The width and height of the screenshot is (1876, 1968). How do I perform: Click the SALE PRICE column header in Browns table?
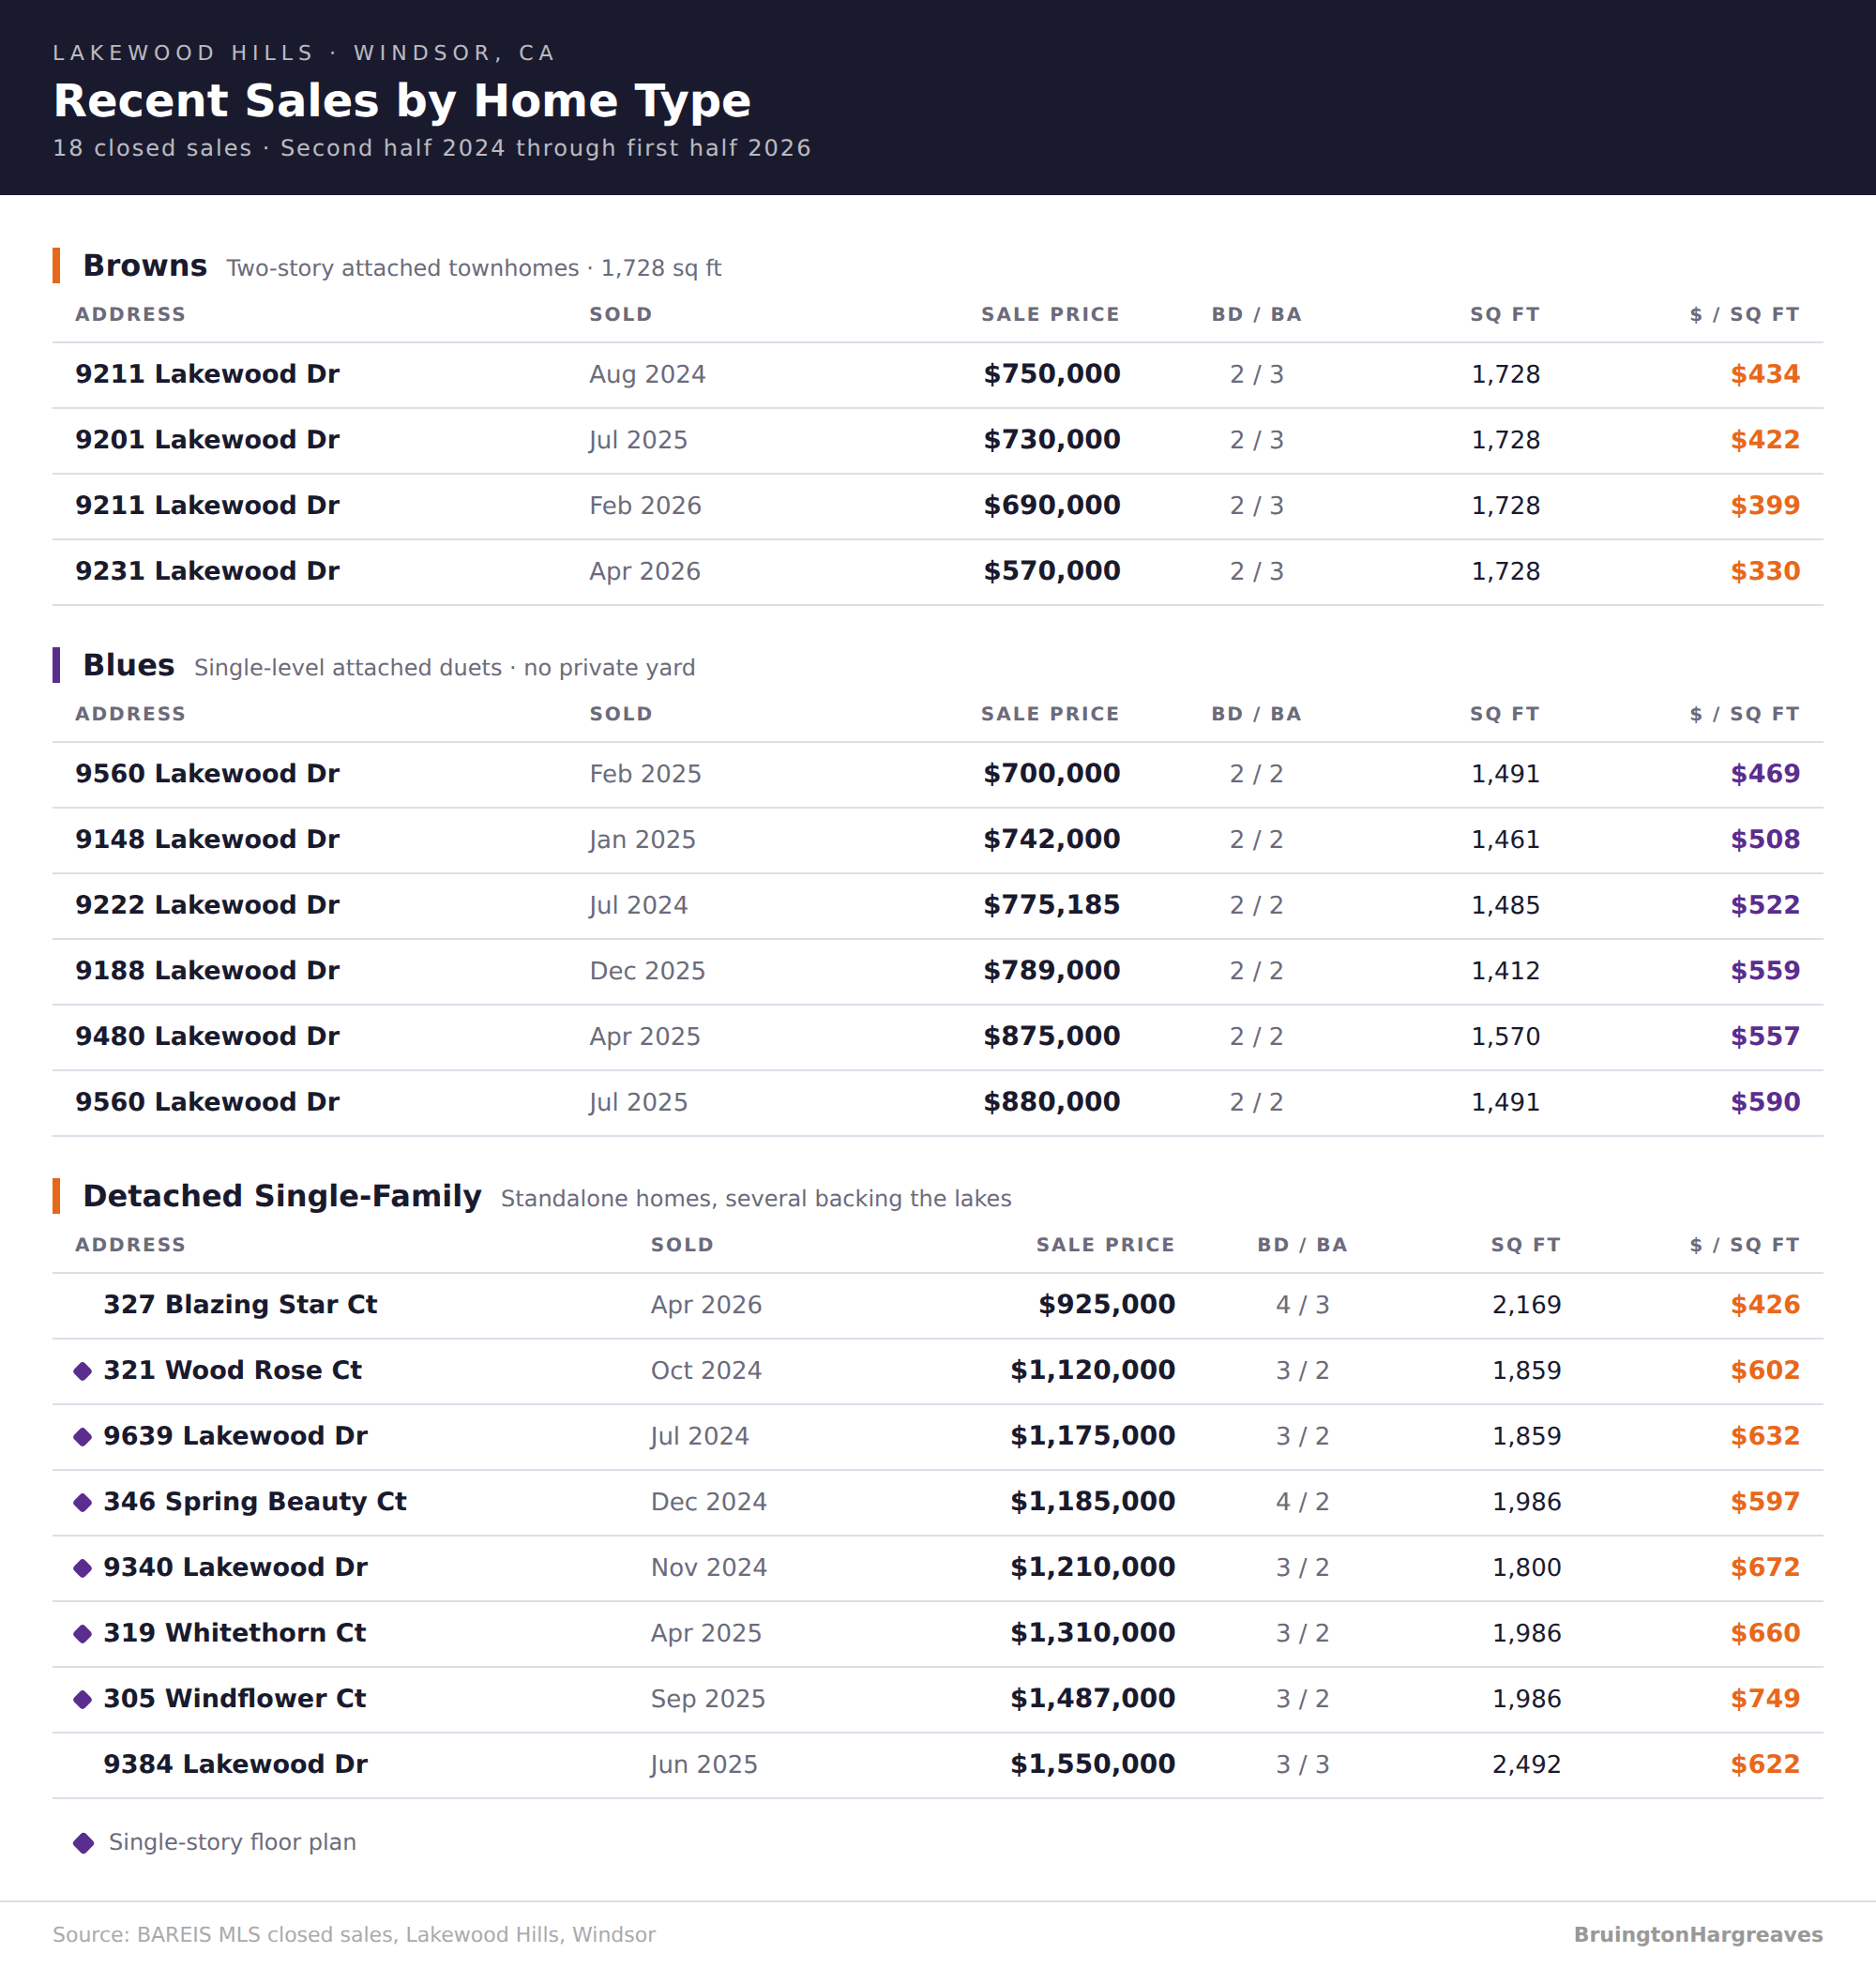[1050, 314]
